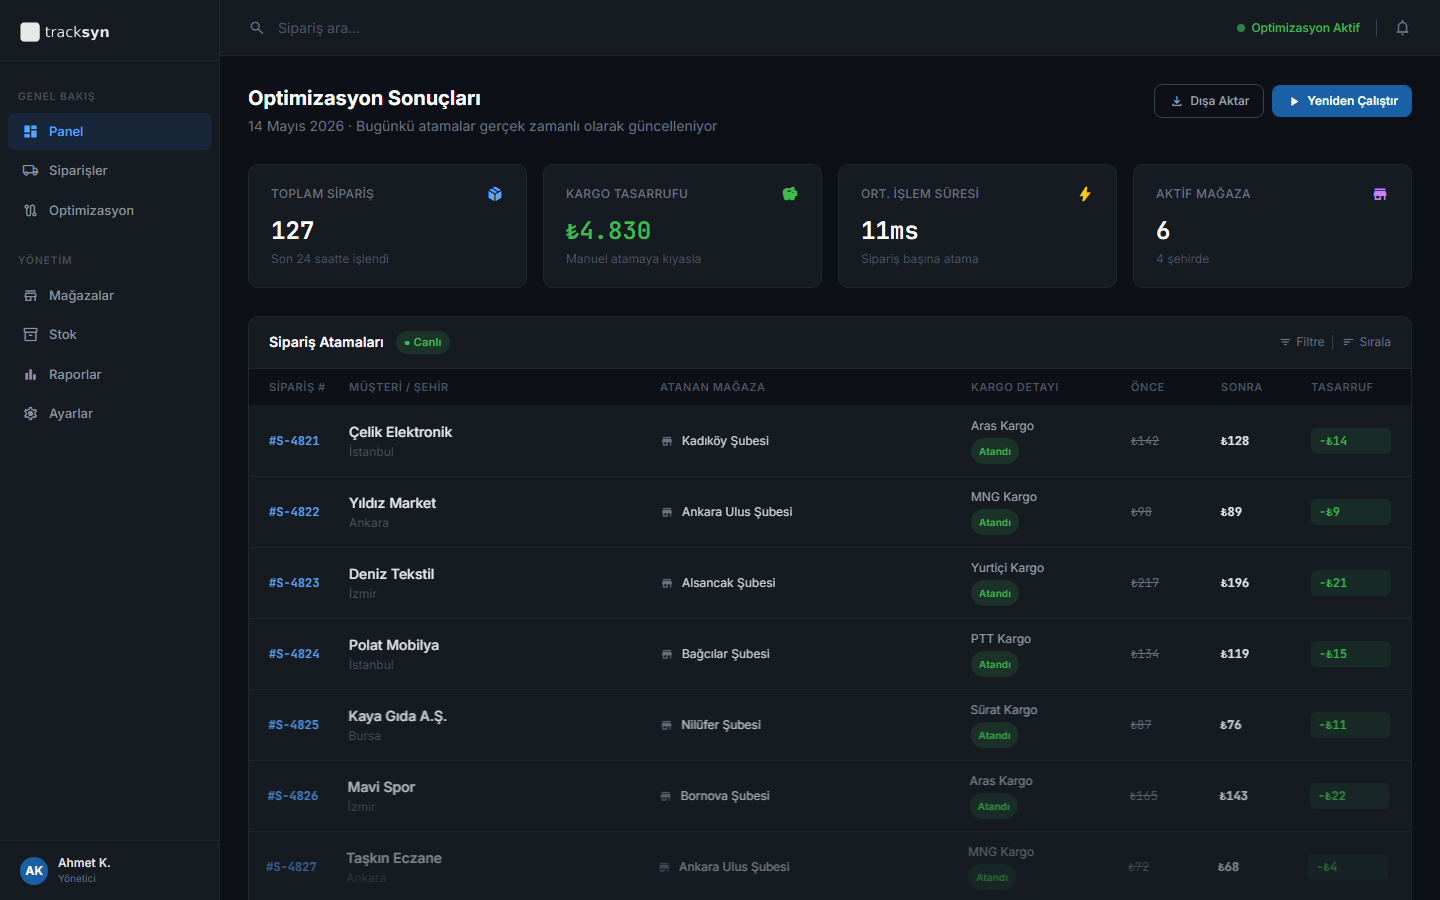Open the Stok section
This screenshot has width=1440, height=900.
point(109,334)
